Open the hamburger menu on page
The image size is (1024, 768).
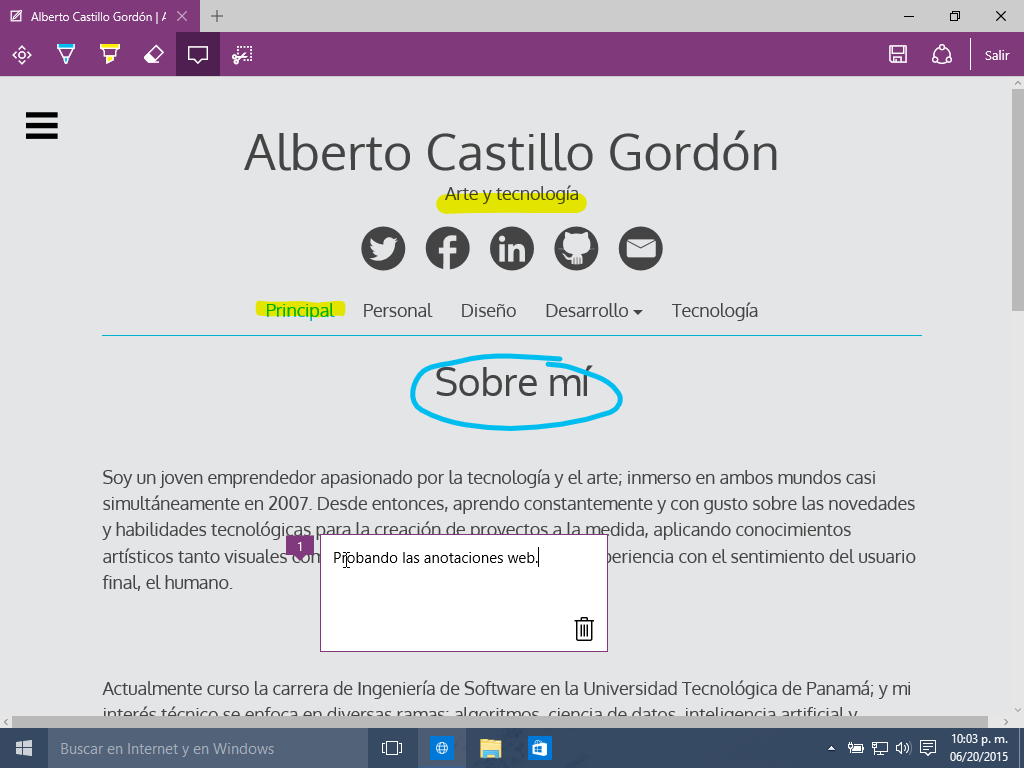click(42, 126)
